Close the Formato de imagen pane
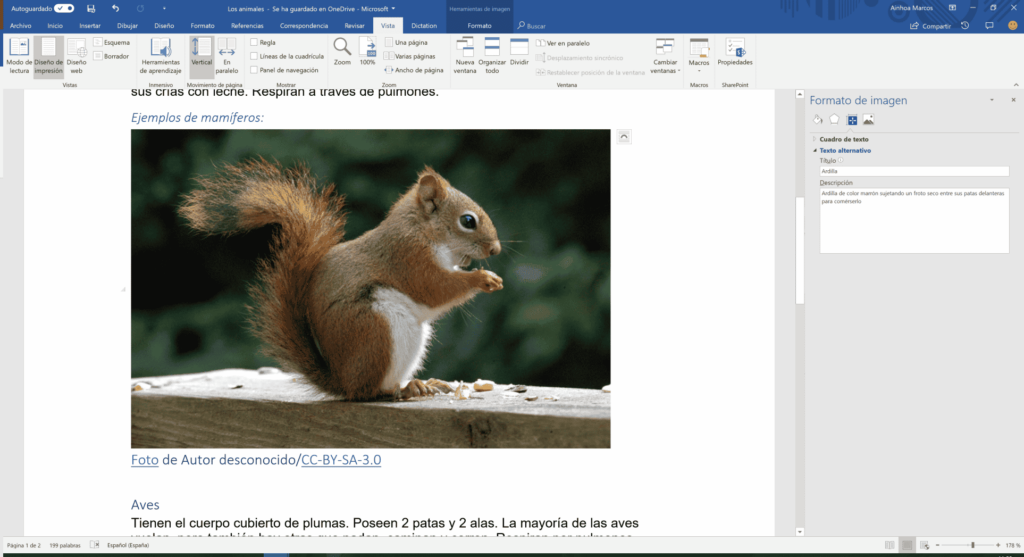The width and height of the screenshot is (1024, 557). point(1014,100)
